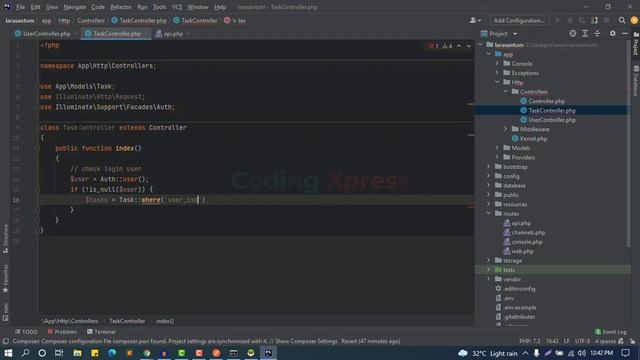Click the Run (play) icon
Screen dimensions: 640x360
click(x=558, y=20)
